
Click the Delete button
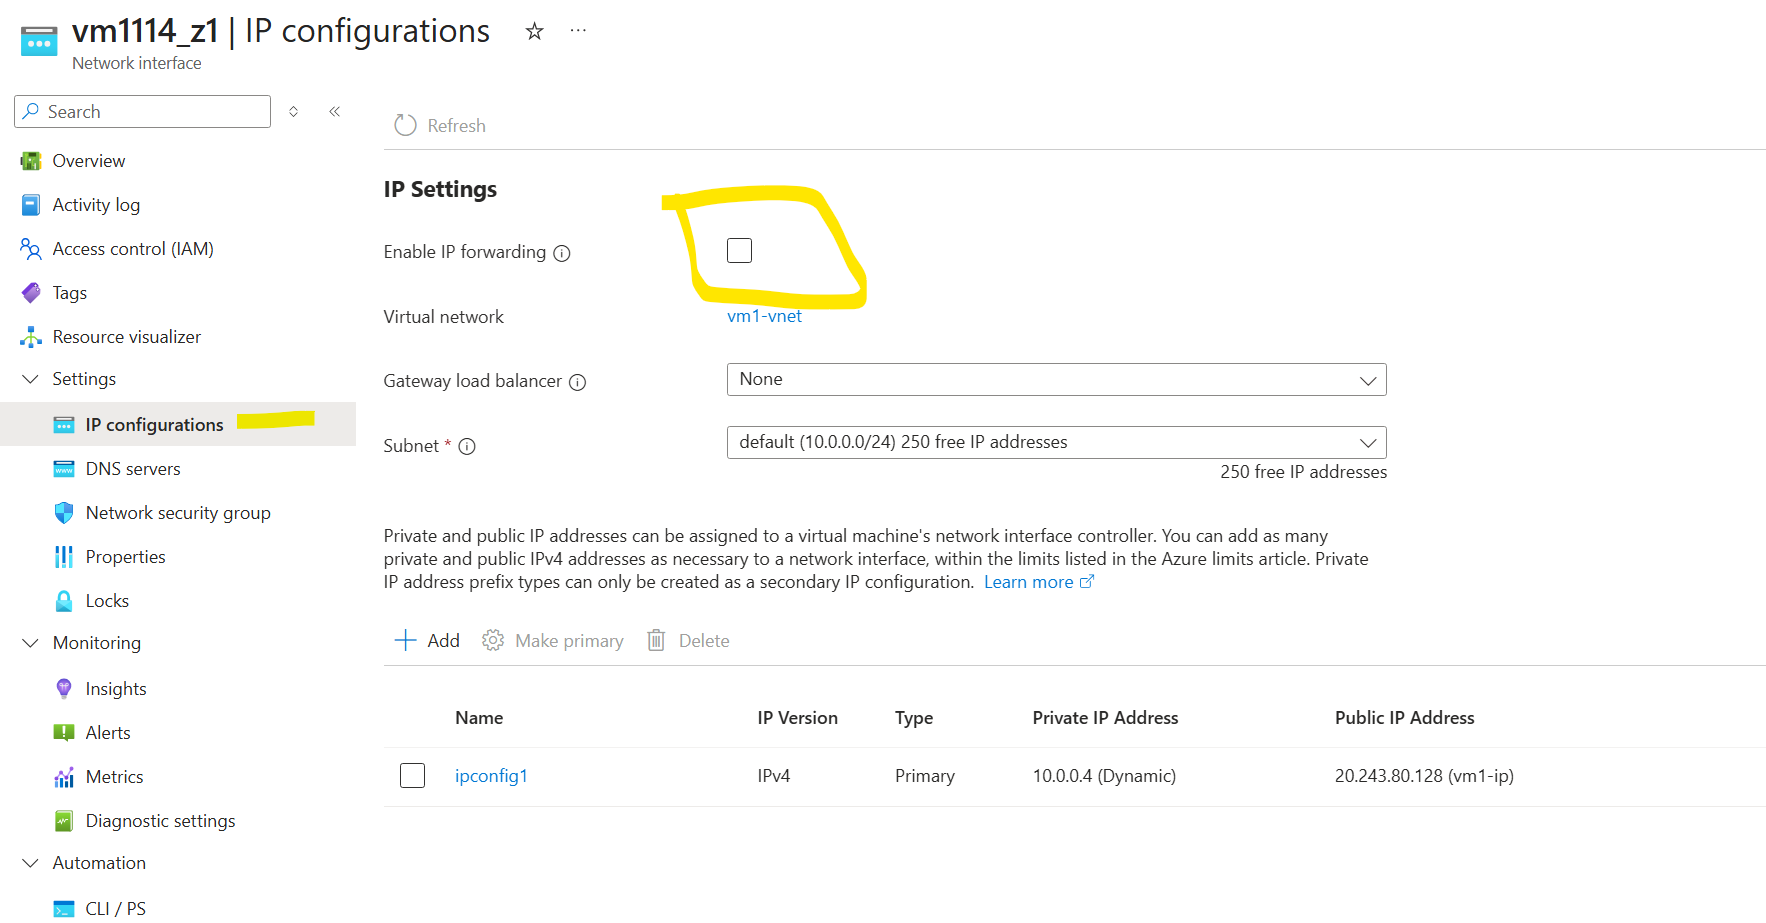(688, 641)
